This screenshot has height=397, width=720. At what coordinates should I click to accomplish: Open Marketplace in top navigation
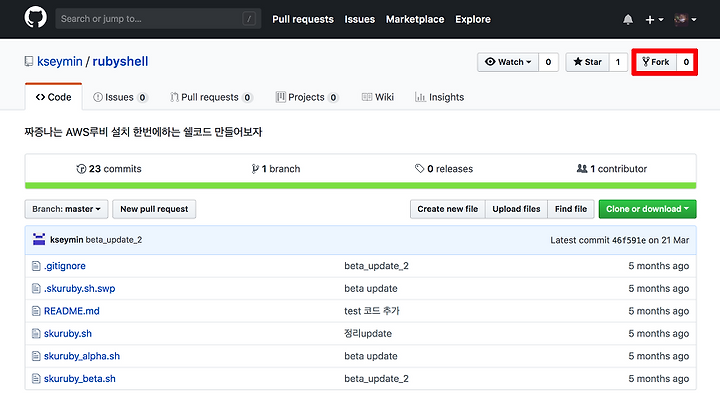coord(415,19)
